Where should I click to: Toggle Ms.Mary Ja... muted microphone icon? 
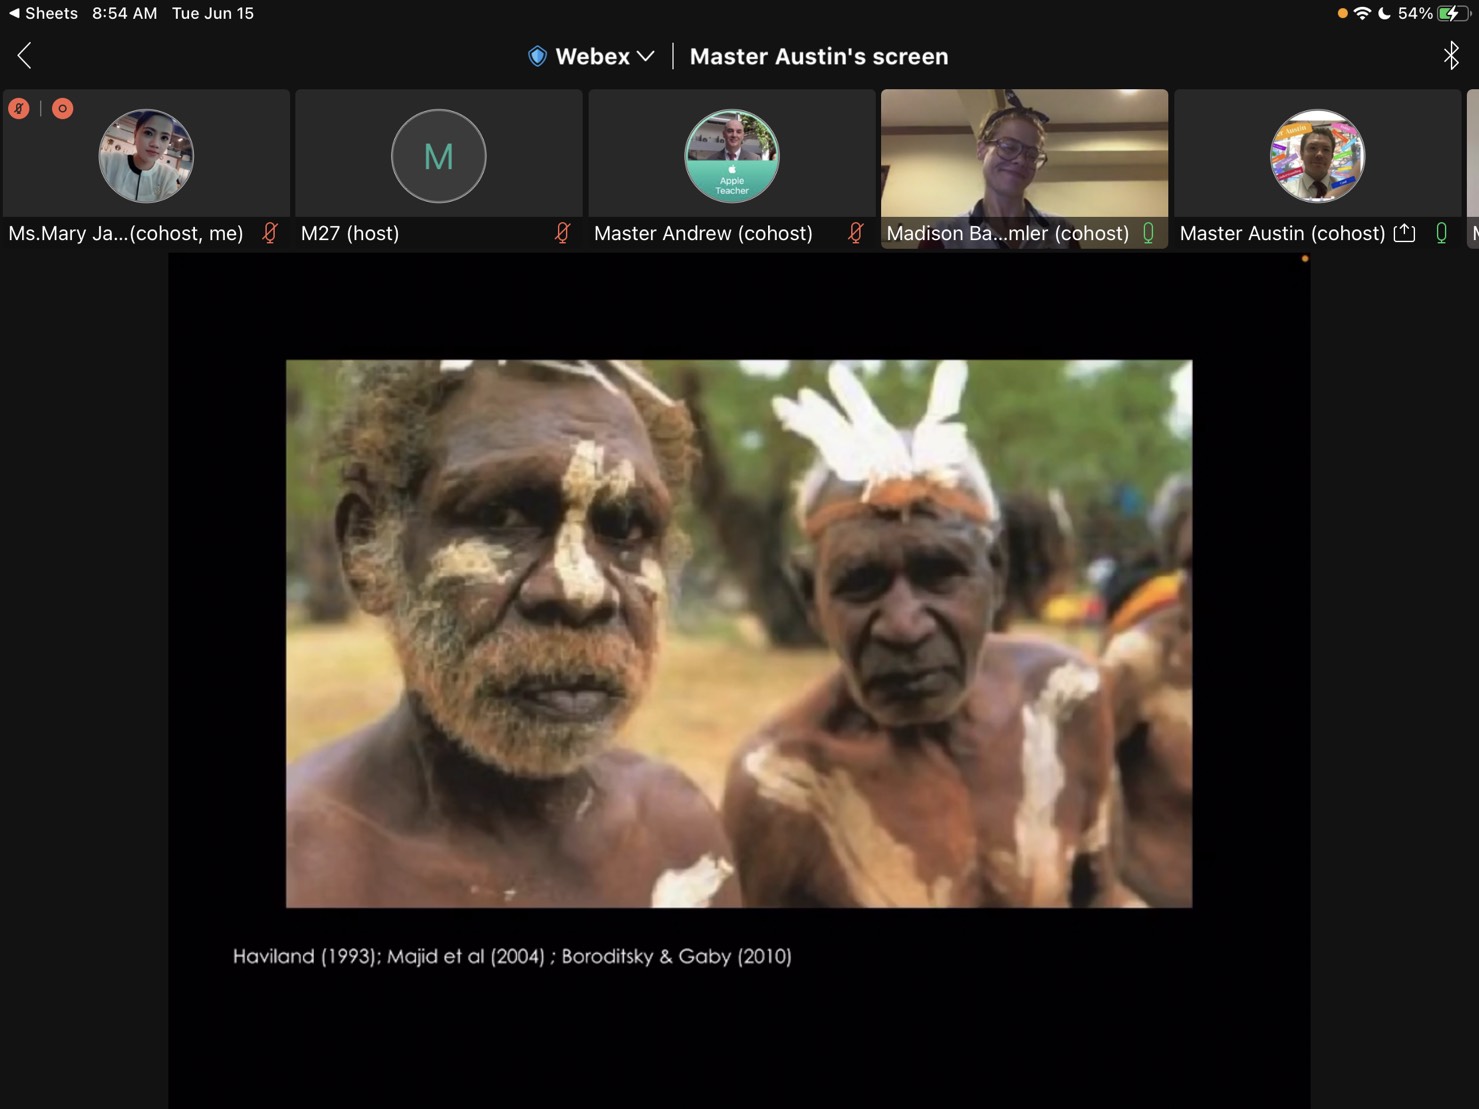[x=270, y=233]
